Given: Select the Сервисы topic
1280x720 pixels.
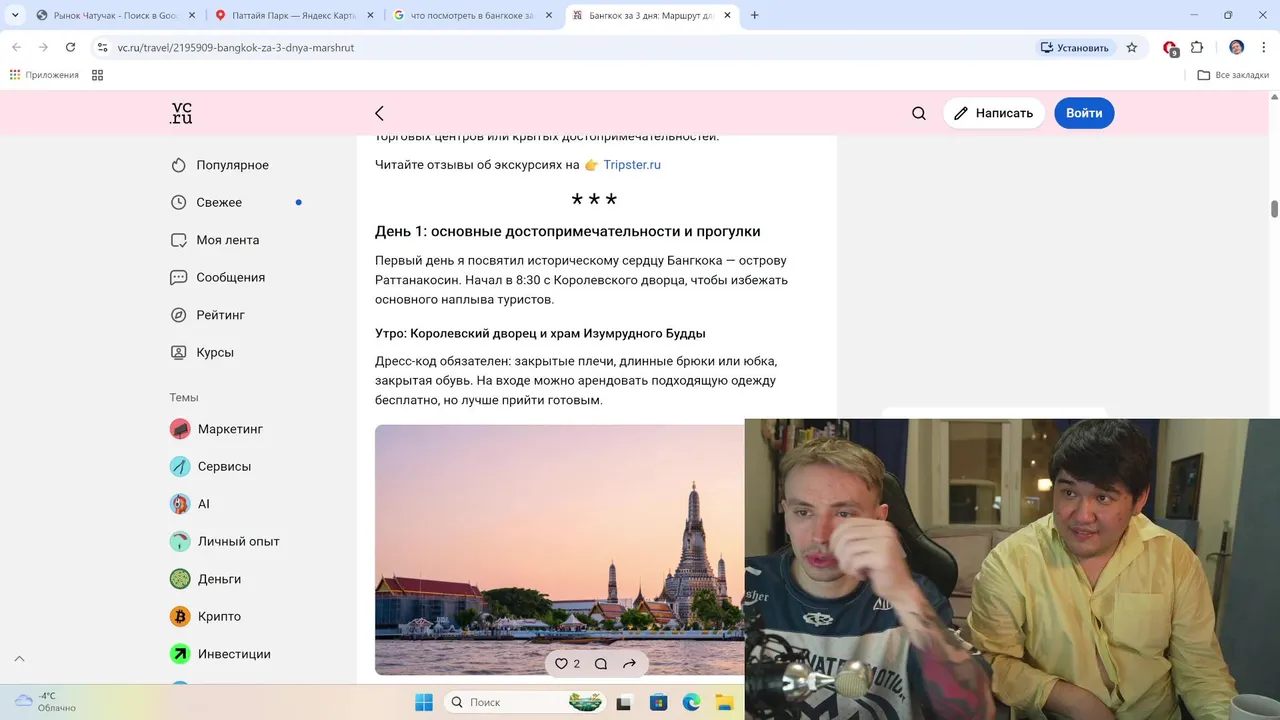Looking at the screenshot, I should (x=211, y=466).
